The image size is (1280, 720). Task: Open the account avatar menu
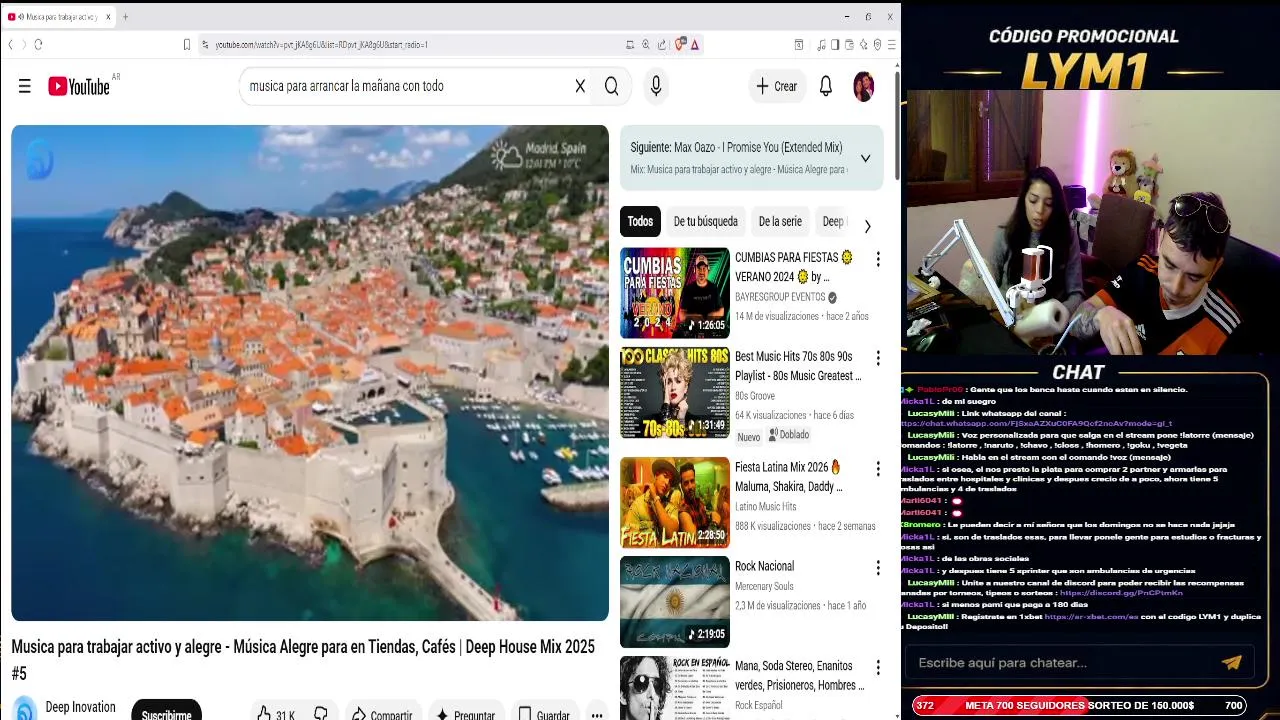click(863, 86)
